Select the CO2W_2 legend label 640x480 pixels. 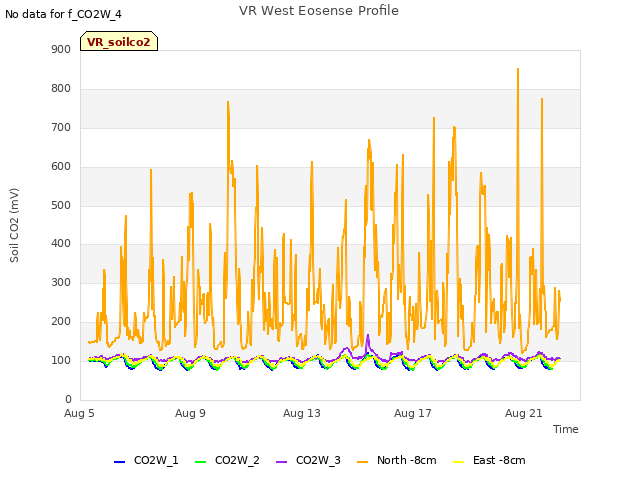point(237,460)
